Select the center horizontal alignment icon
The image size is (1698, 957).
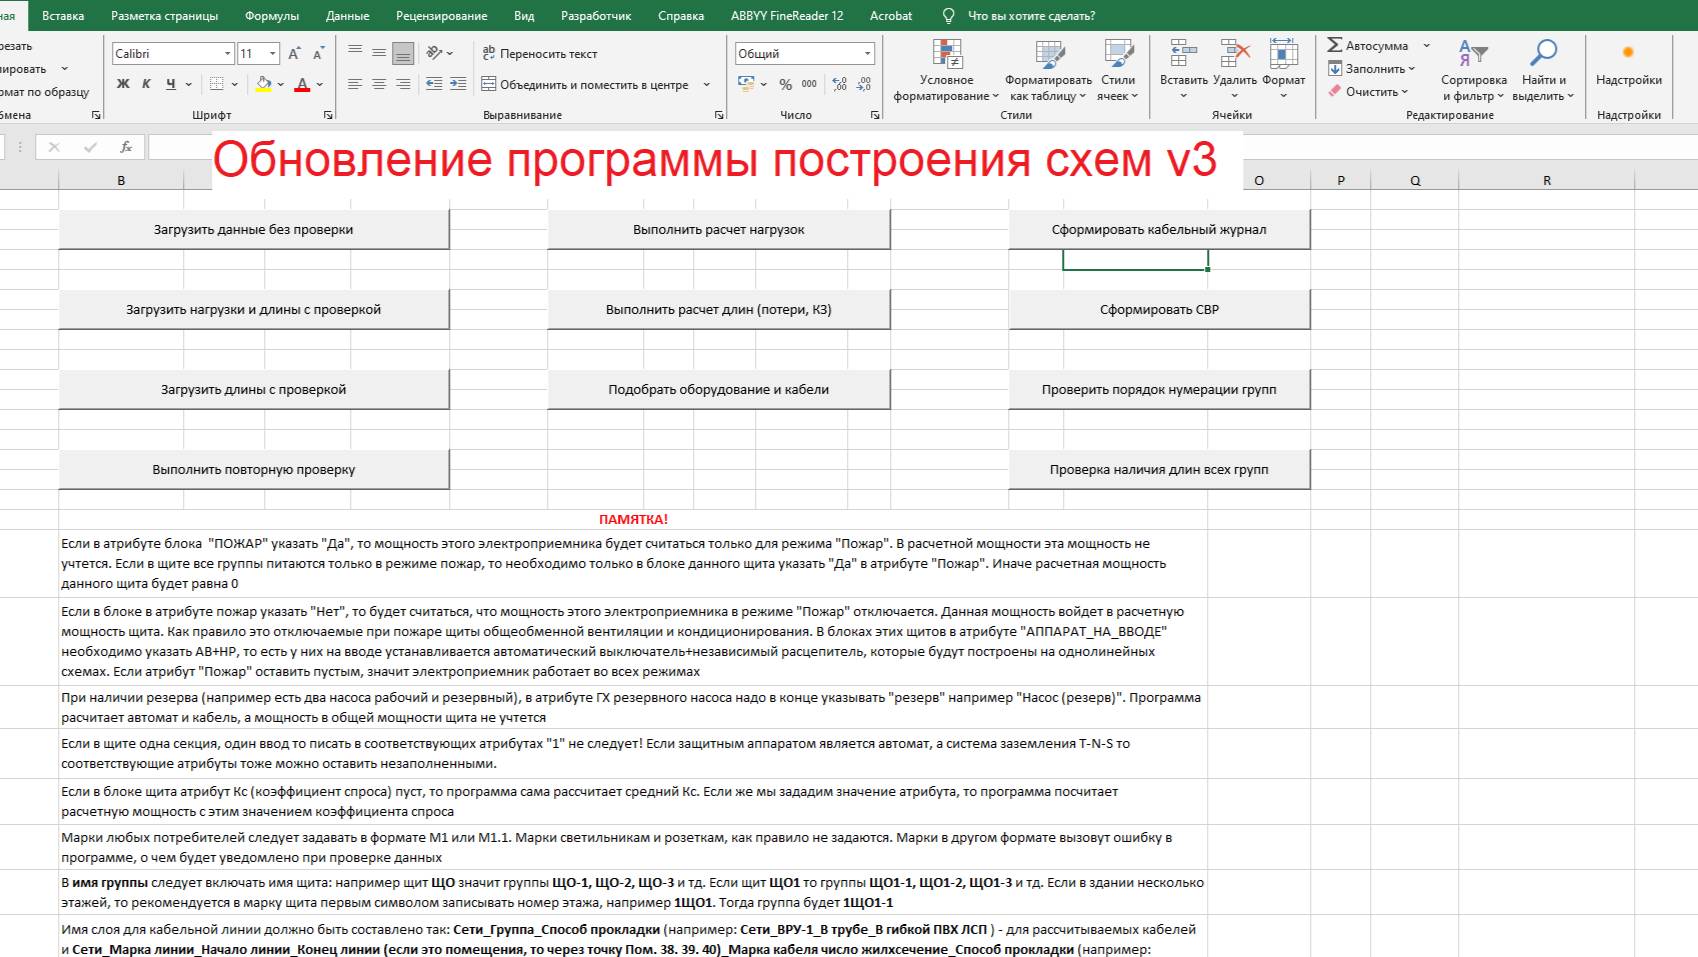[x=379, y=84]
